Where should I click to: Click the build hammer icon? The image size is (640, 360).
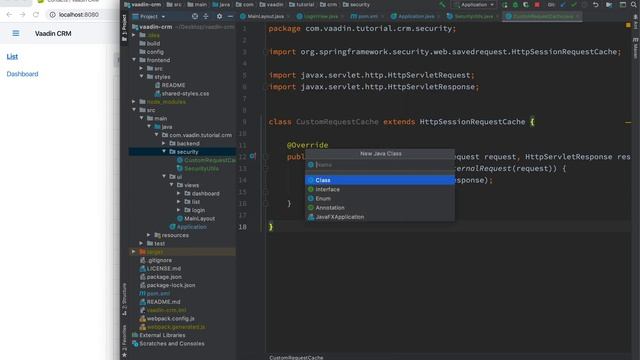(x=443, y=4)
